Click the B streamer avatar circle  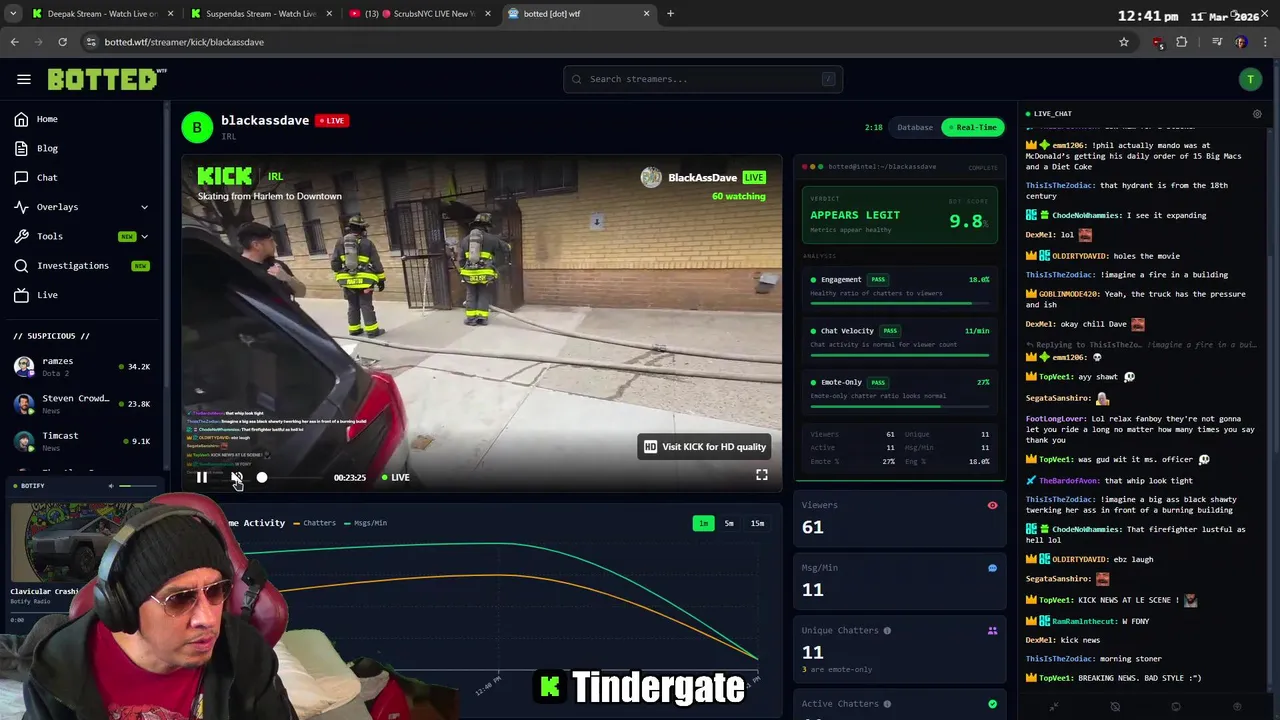tap(197, 127)
